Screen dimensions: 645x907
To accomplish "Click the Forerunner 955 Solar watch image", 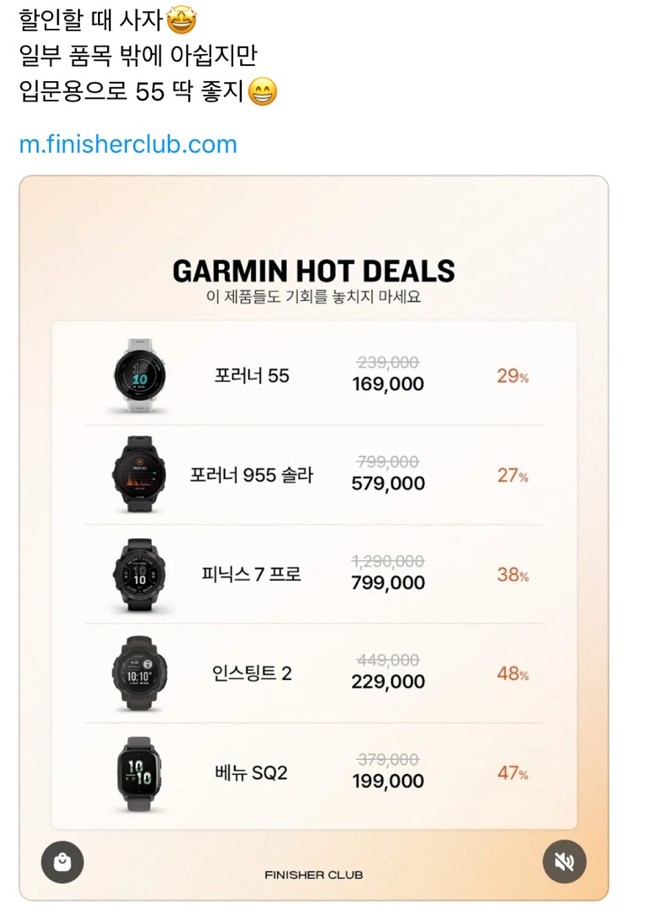I will [x=139, y=475].
